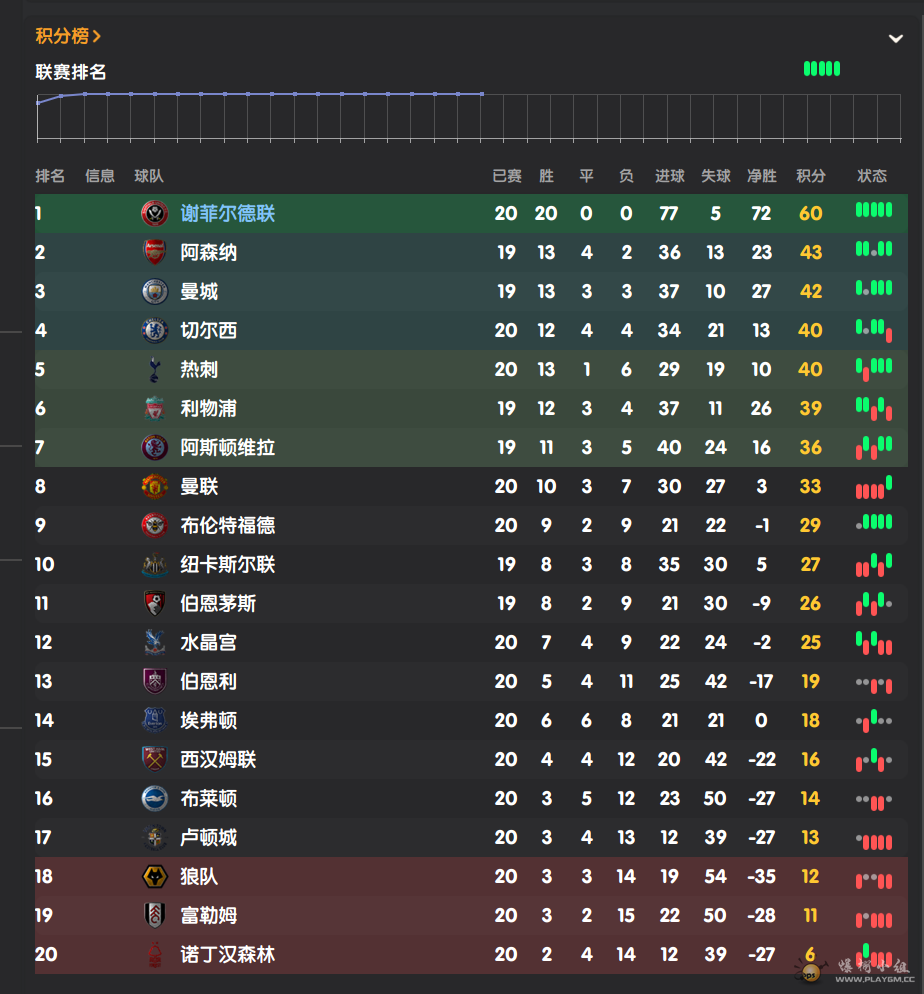
Task: Open the 阿斯顿维拉 team name link
Action: tap(227, 447)
